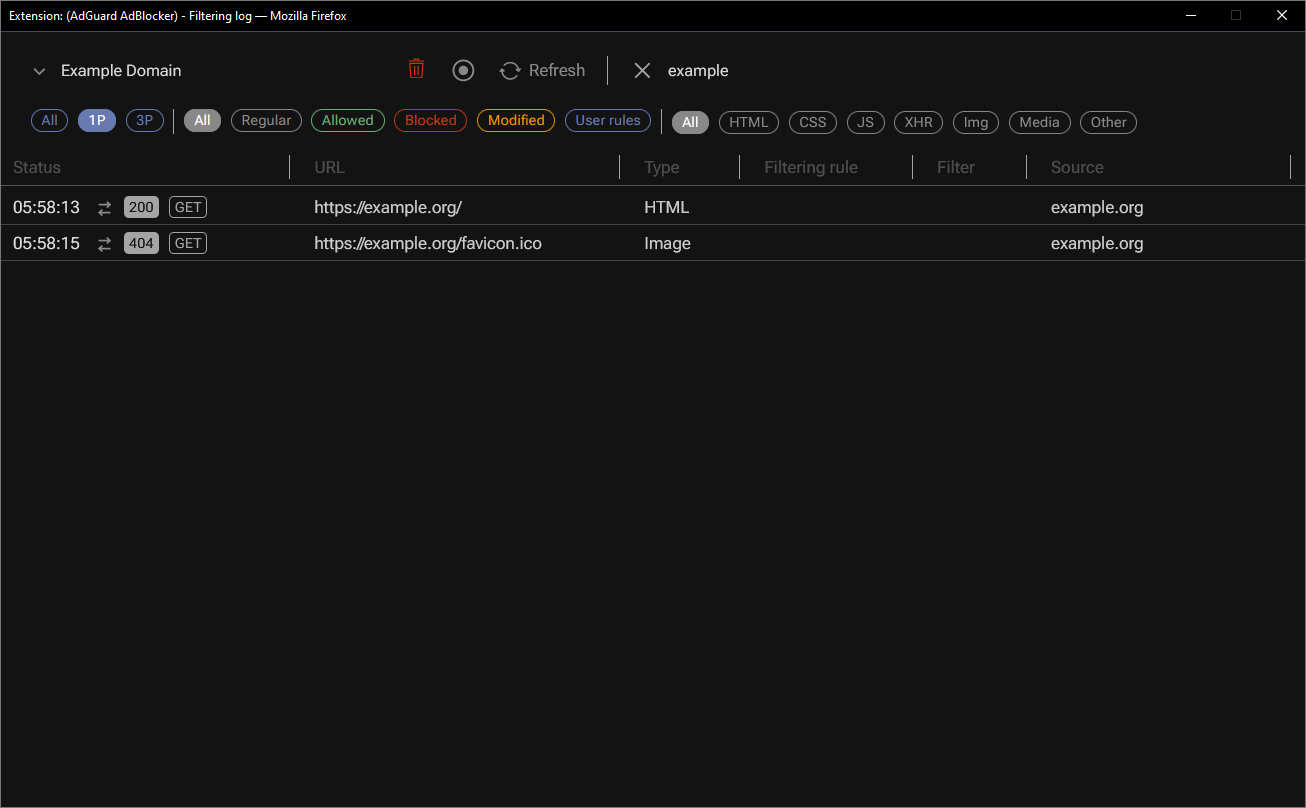Click the Refresh button

point(542,70)
